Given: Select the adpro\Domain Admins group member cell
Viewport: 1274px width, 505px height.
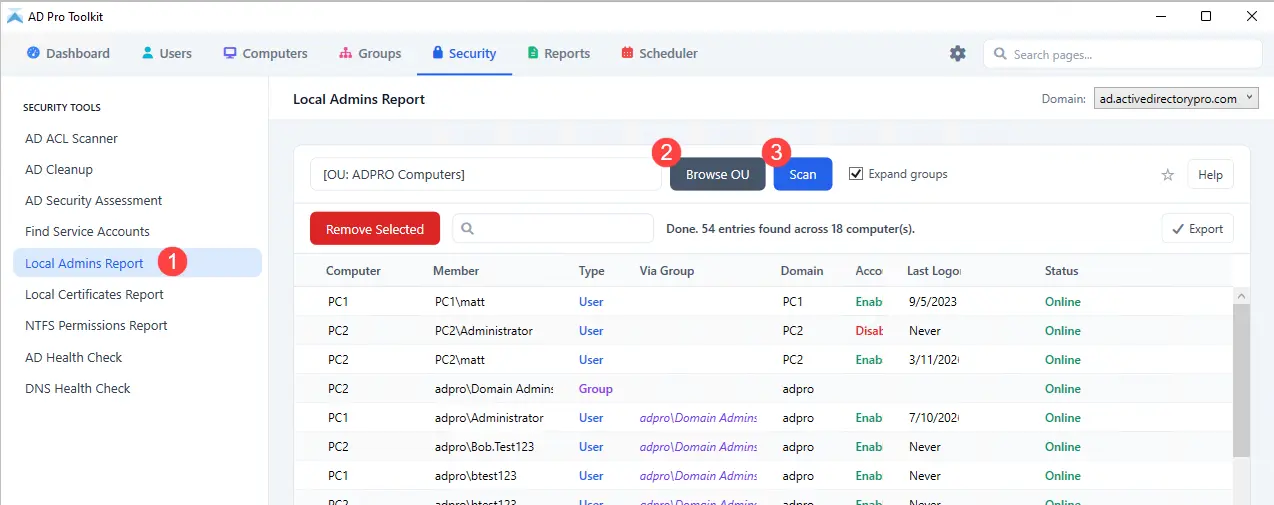Looking at the screenshot, I should point(494,388).
